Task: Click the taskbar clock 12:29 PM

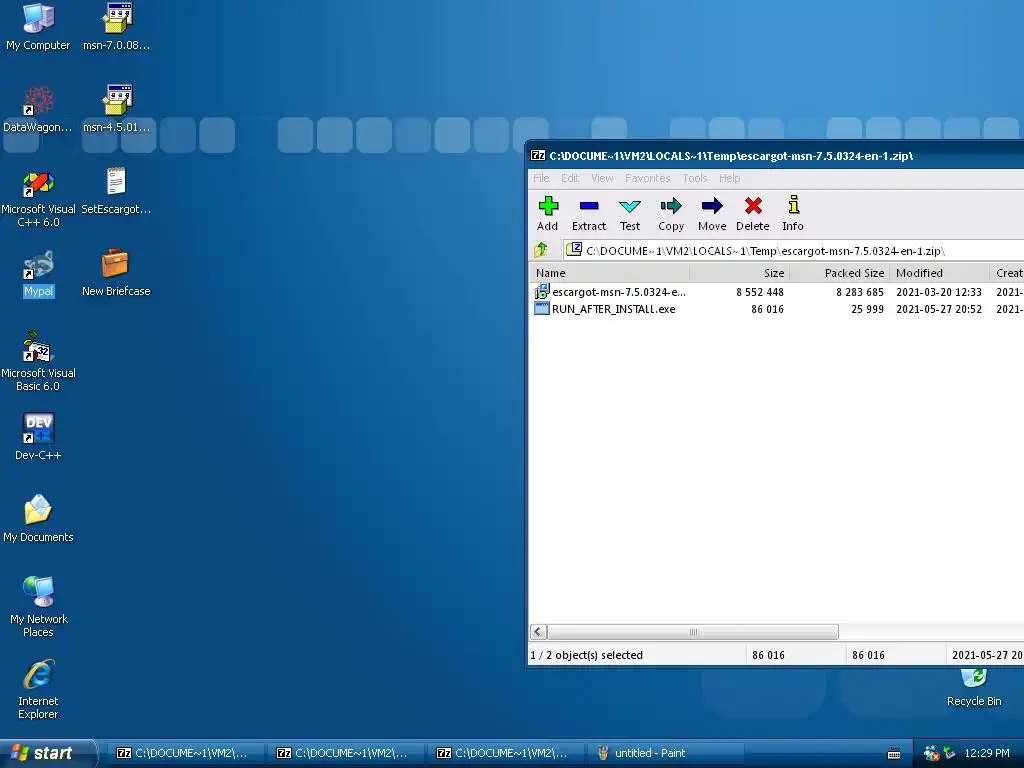Action: point(987,753)
